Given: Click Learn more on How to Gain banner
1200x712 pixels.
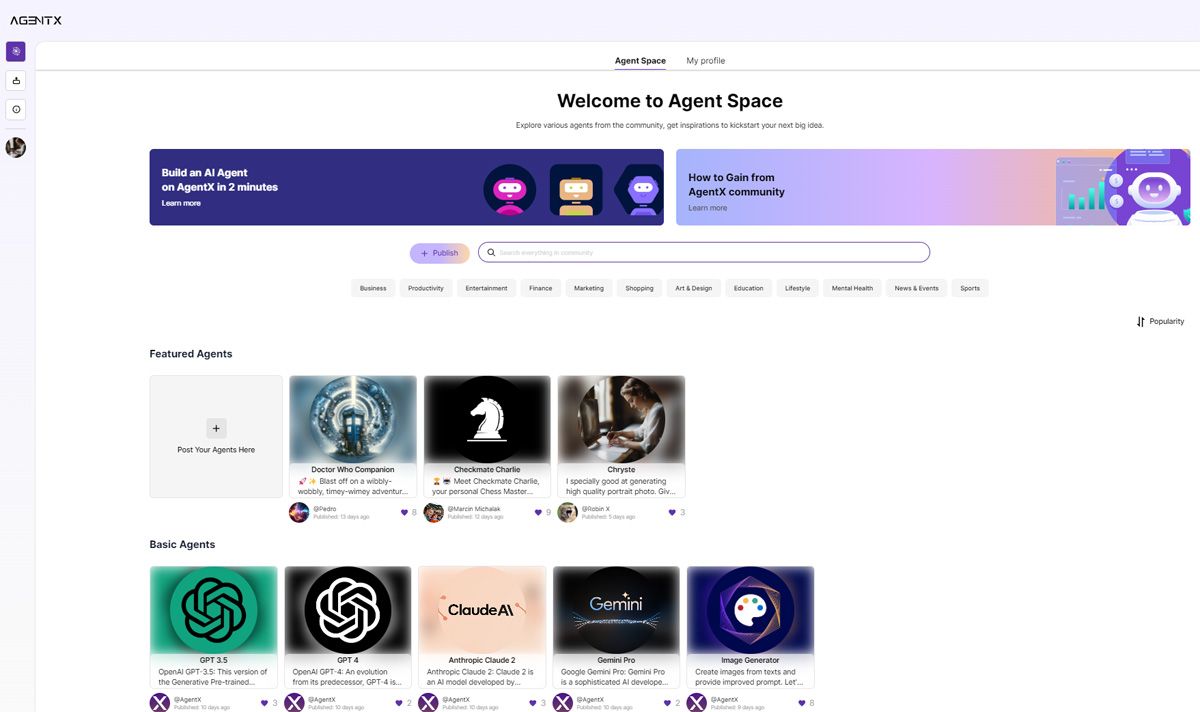Looking at the screenshot, I should click(x=708, y=208).
